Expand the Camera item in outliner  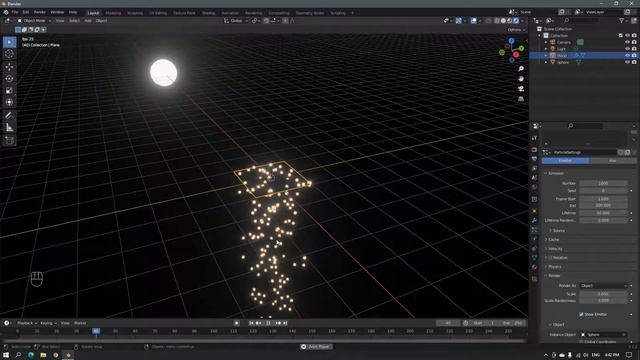546,42
